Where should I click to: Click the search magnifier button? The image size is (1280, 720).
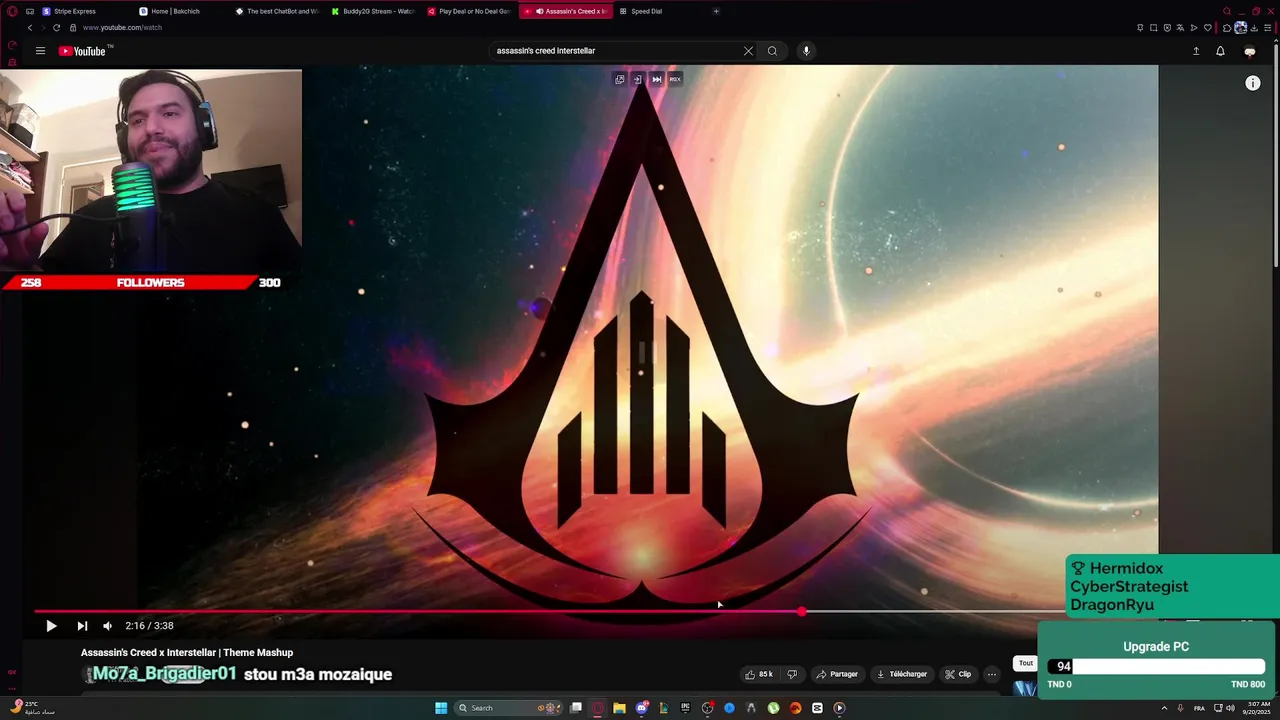[x=772, y=51]
